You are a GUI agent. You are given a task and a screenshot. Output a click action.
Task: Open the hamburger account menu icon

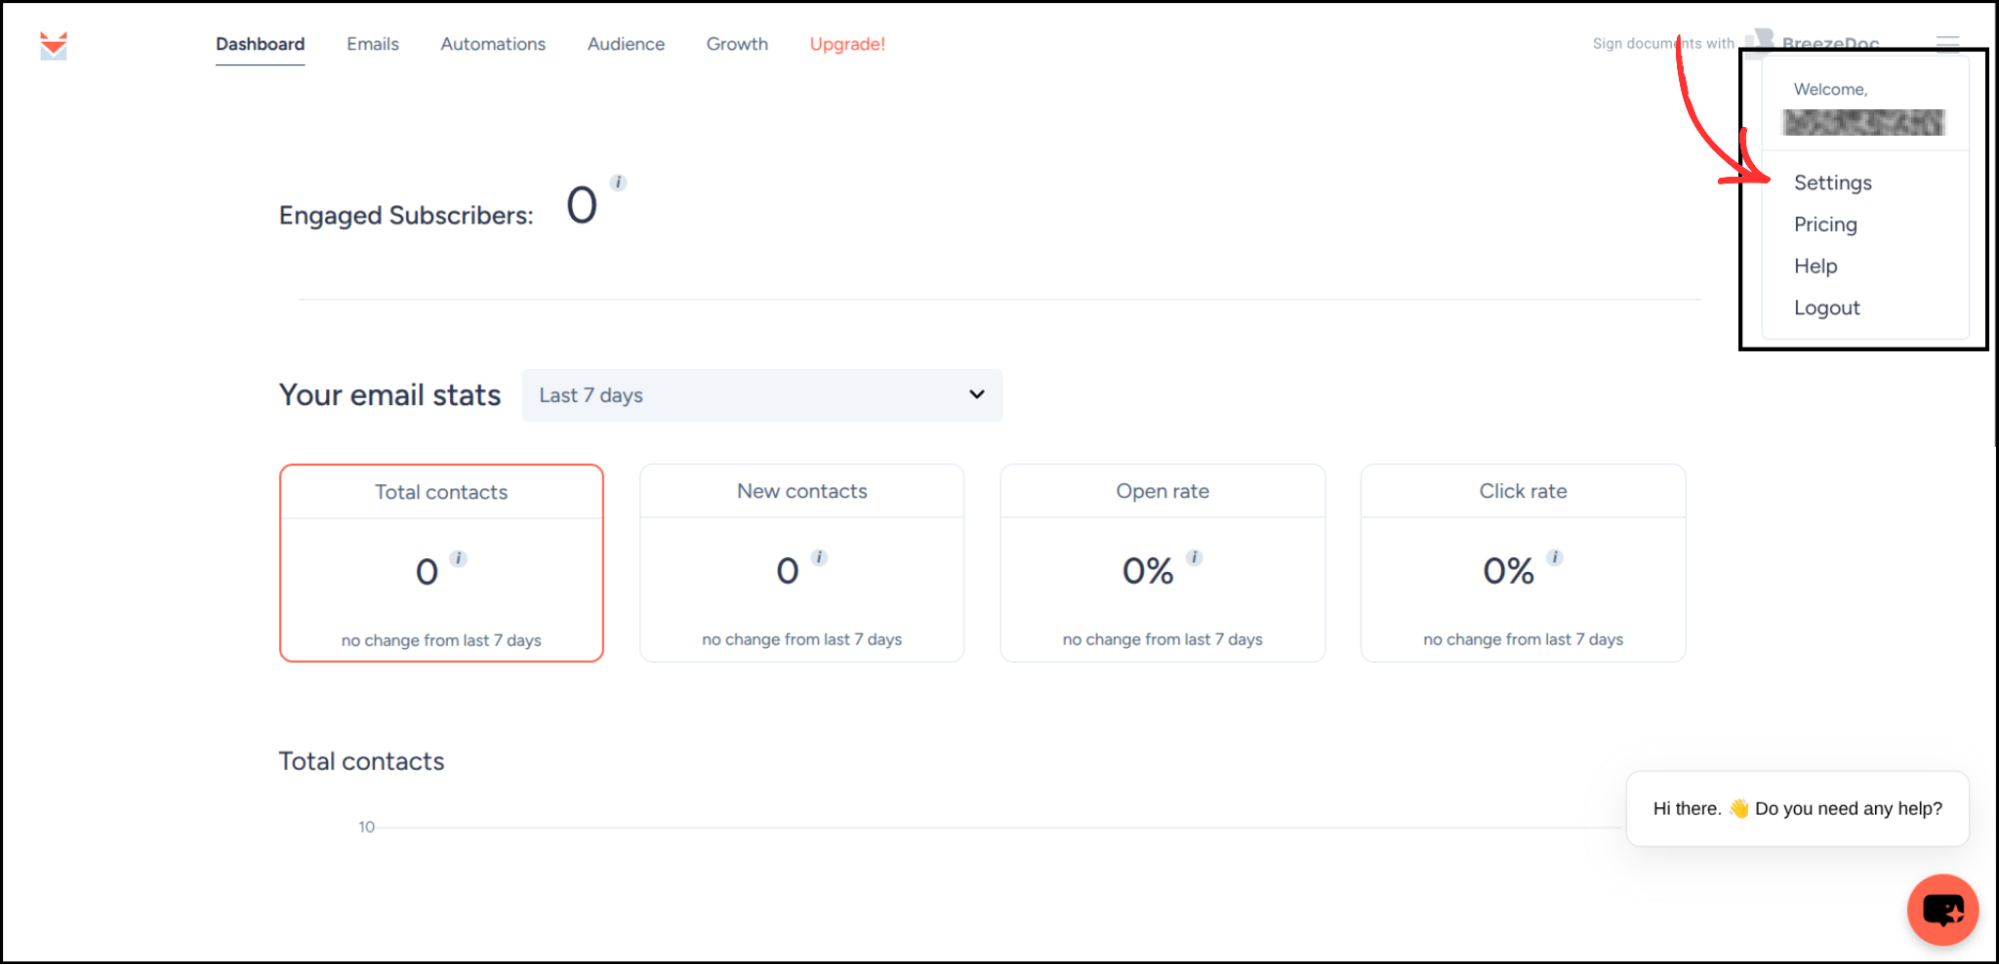[1946, 43]
